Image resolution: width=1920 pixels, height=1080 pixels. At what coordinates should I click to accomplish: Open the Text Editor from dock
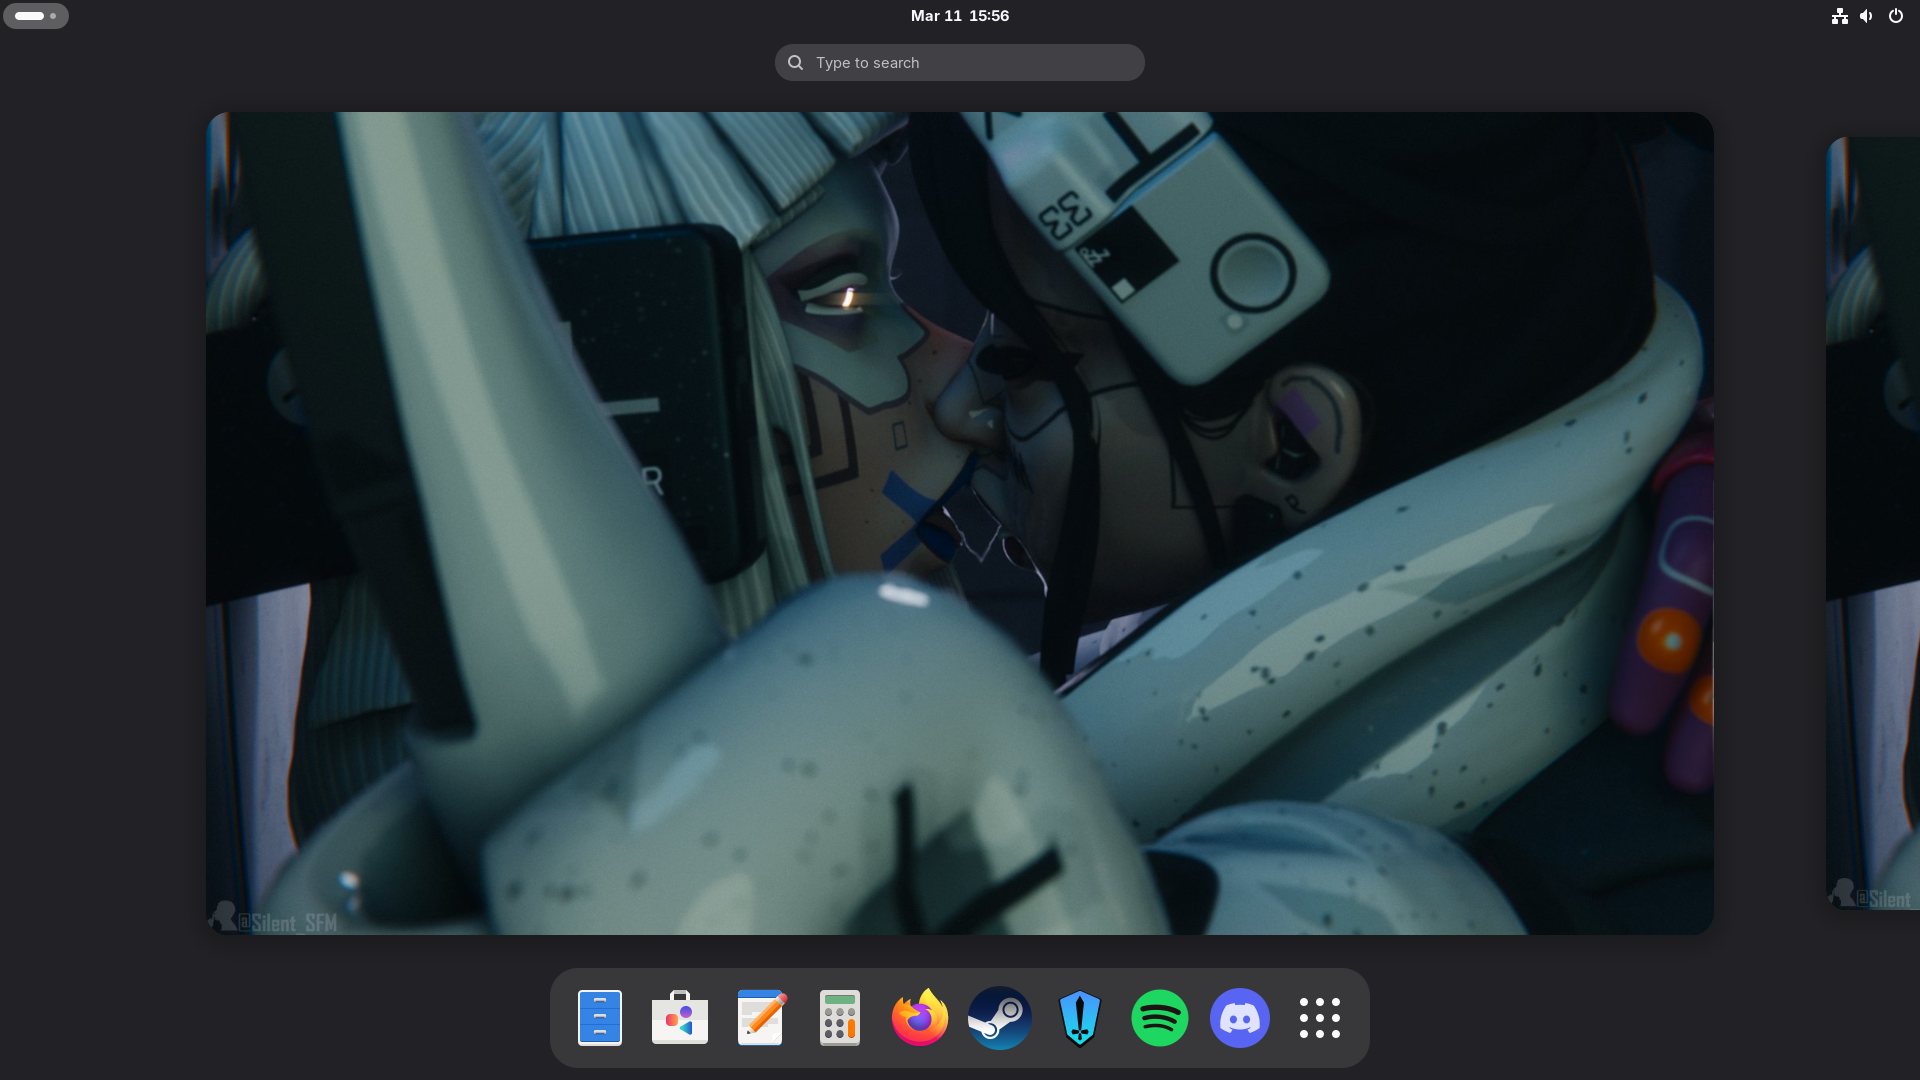[760, 1018]
